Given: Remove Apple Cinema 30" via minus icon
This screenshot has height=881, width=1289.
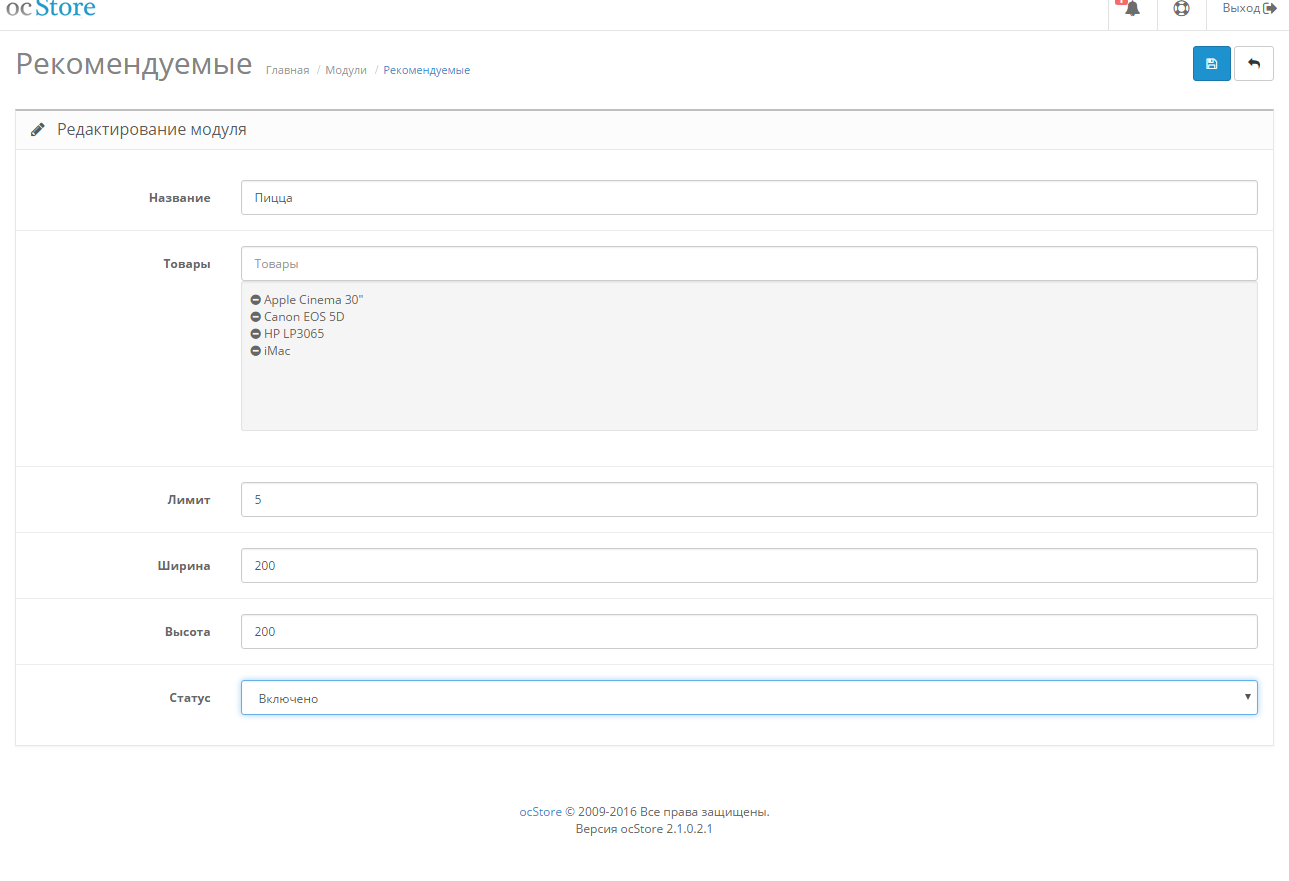Looking at the screenshot, I should pos(256,300).
